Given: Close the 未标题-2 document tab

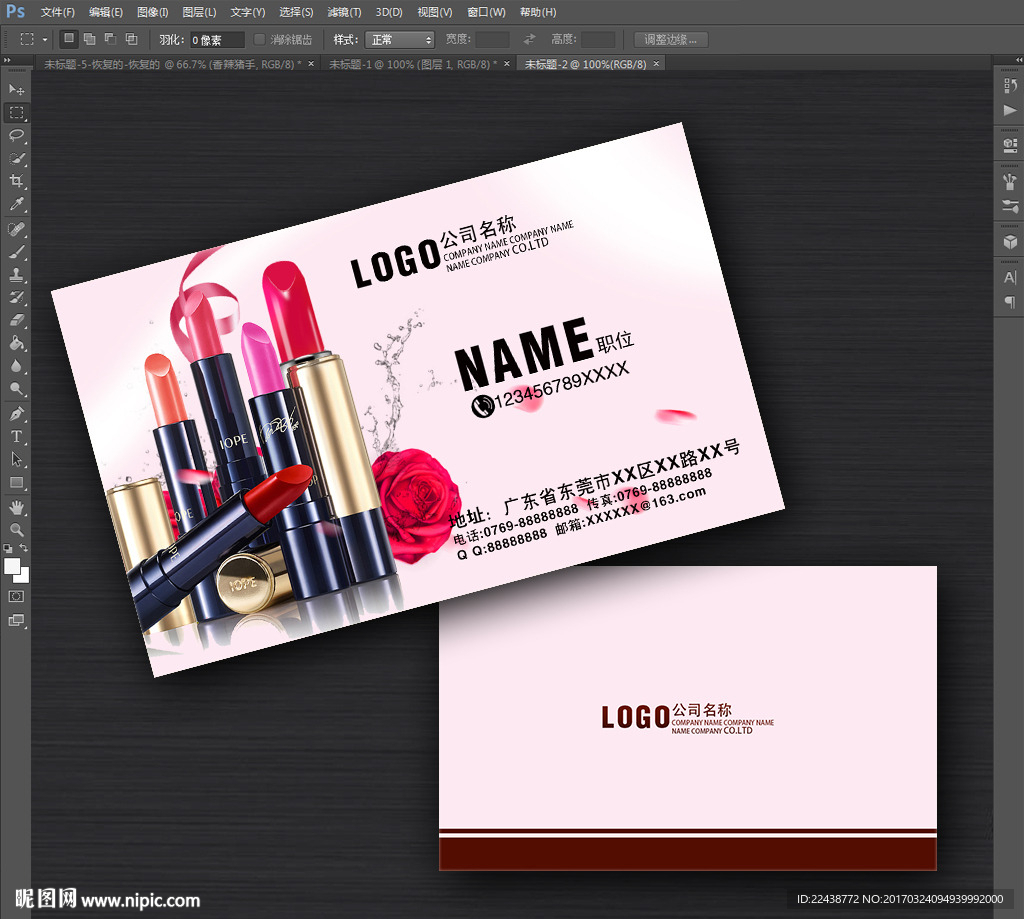Looking at the screenshot, I should 656,63.
